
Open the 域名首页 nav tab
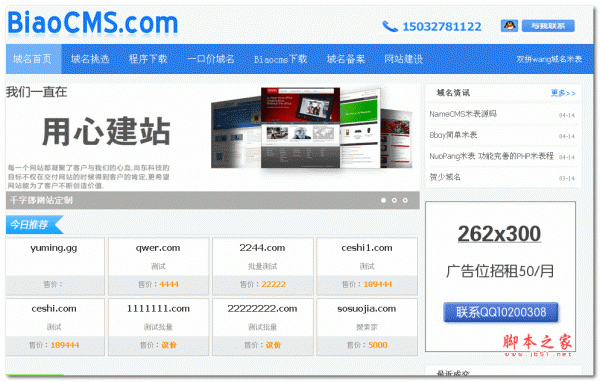pyautogui.click(x=33, y=59)
